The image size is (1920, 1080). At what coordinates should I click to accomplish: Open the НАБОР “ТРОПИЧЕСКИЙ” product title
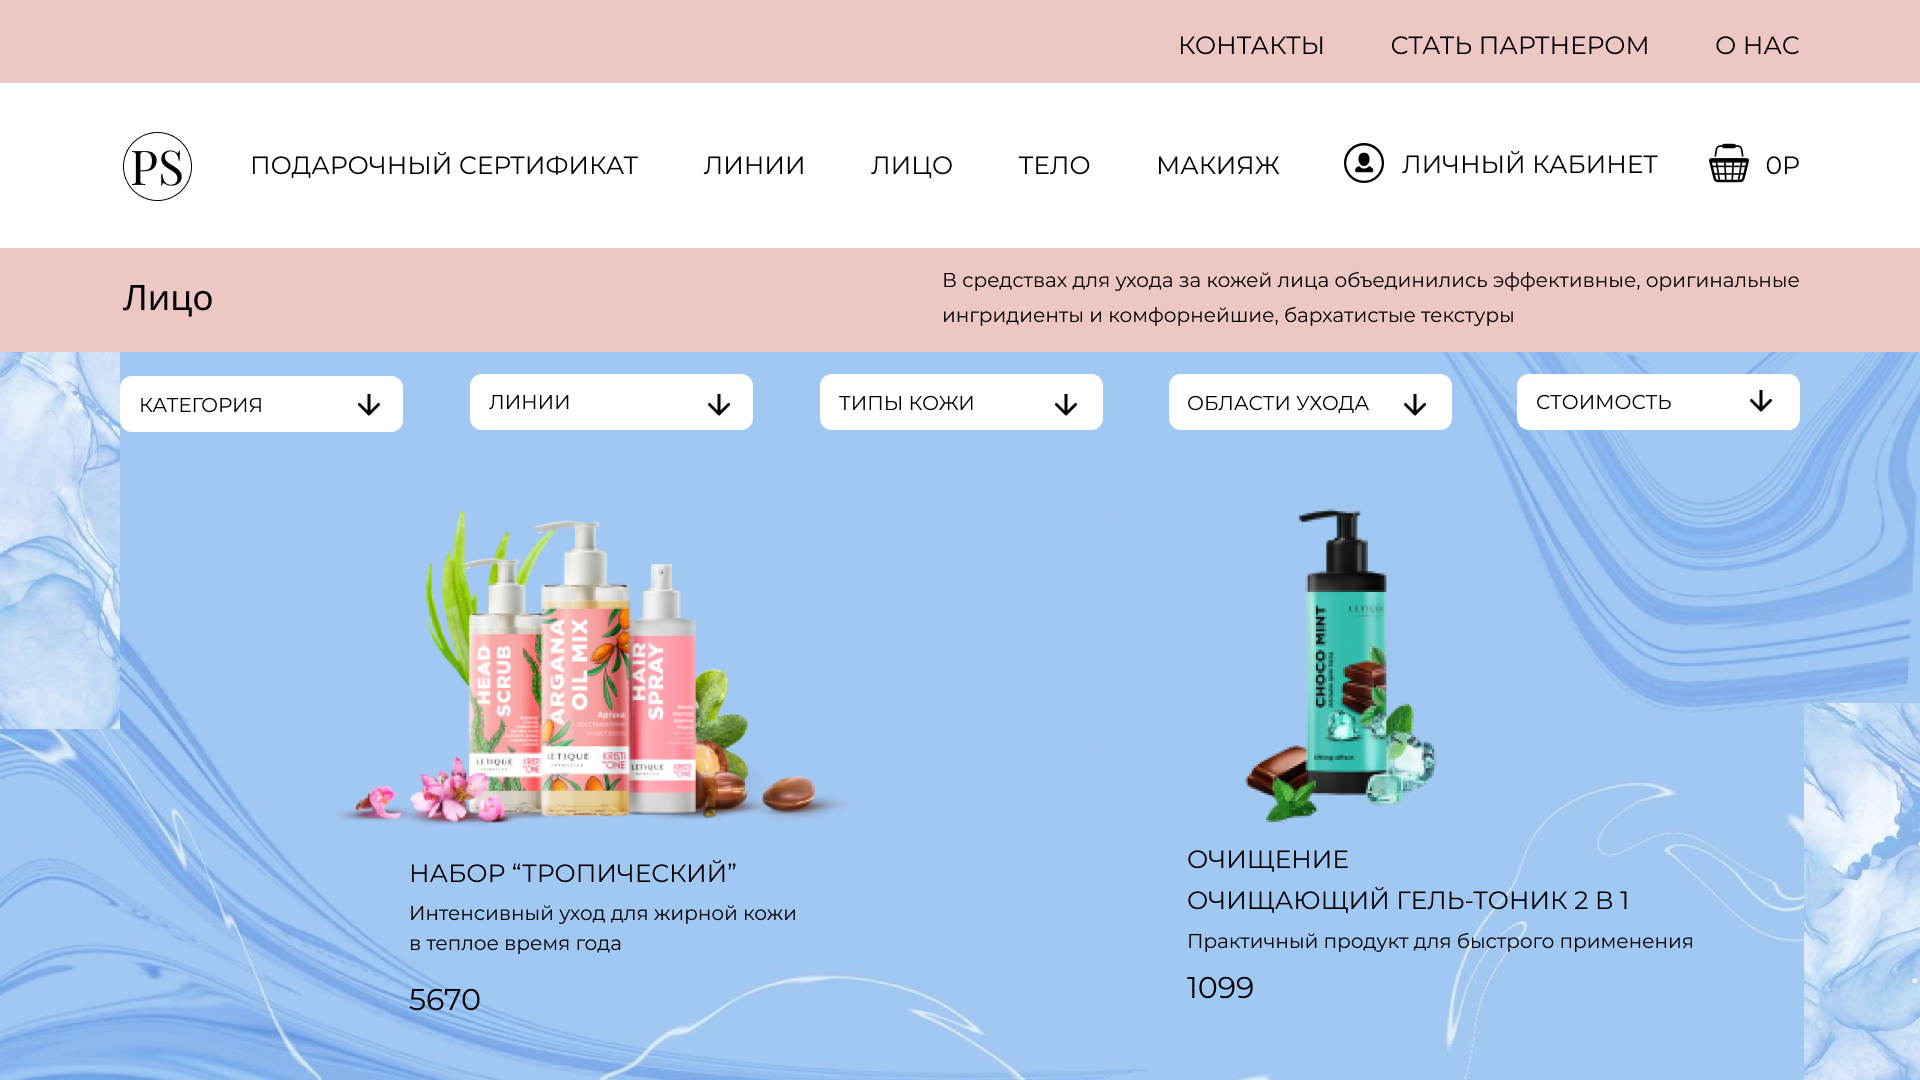coord(573,873)
